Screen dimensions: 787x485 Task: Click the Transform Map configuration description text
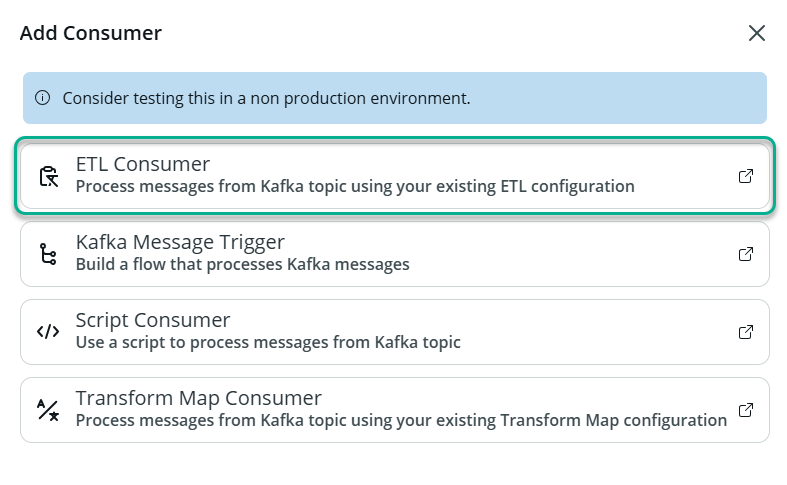pos(401,420)
